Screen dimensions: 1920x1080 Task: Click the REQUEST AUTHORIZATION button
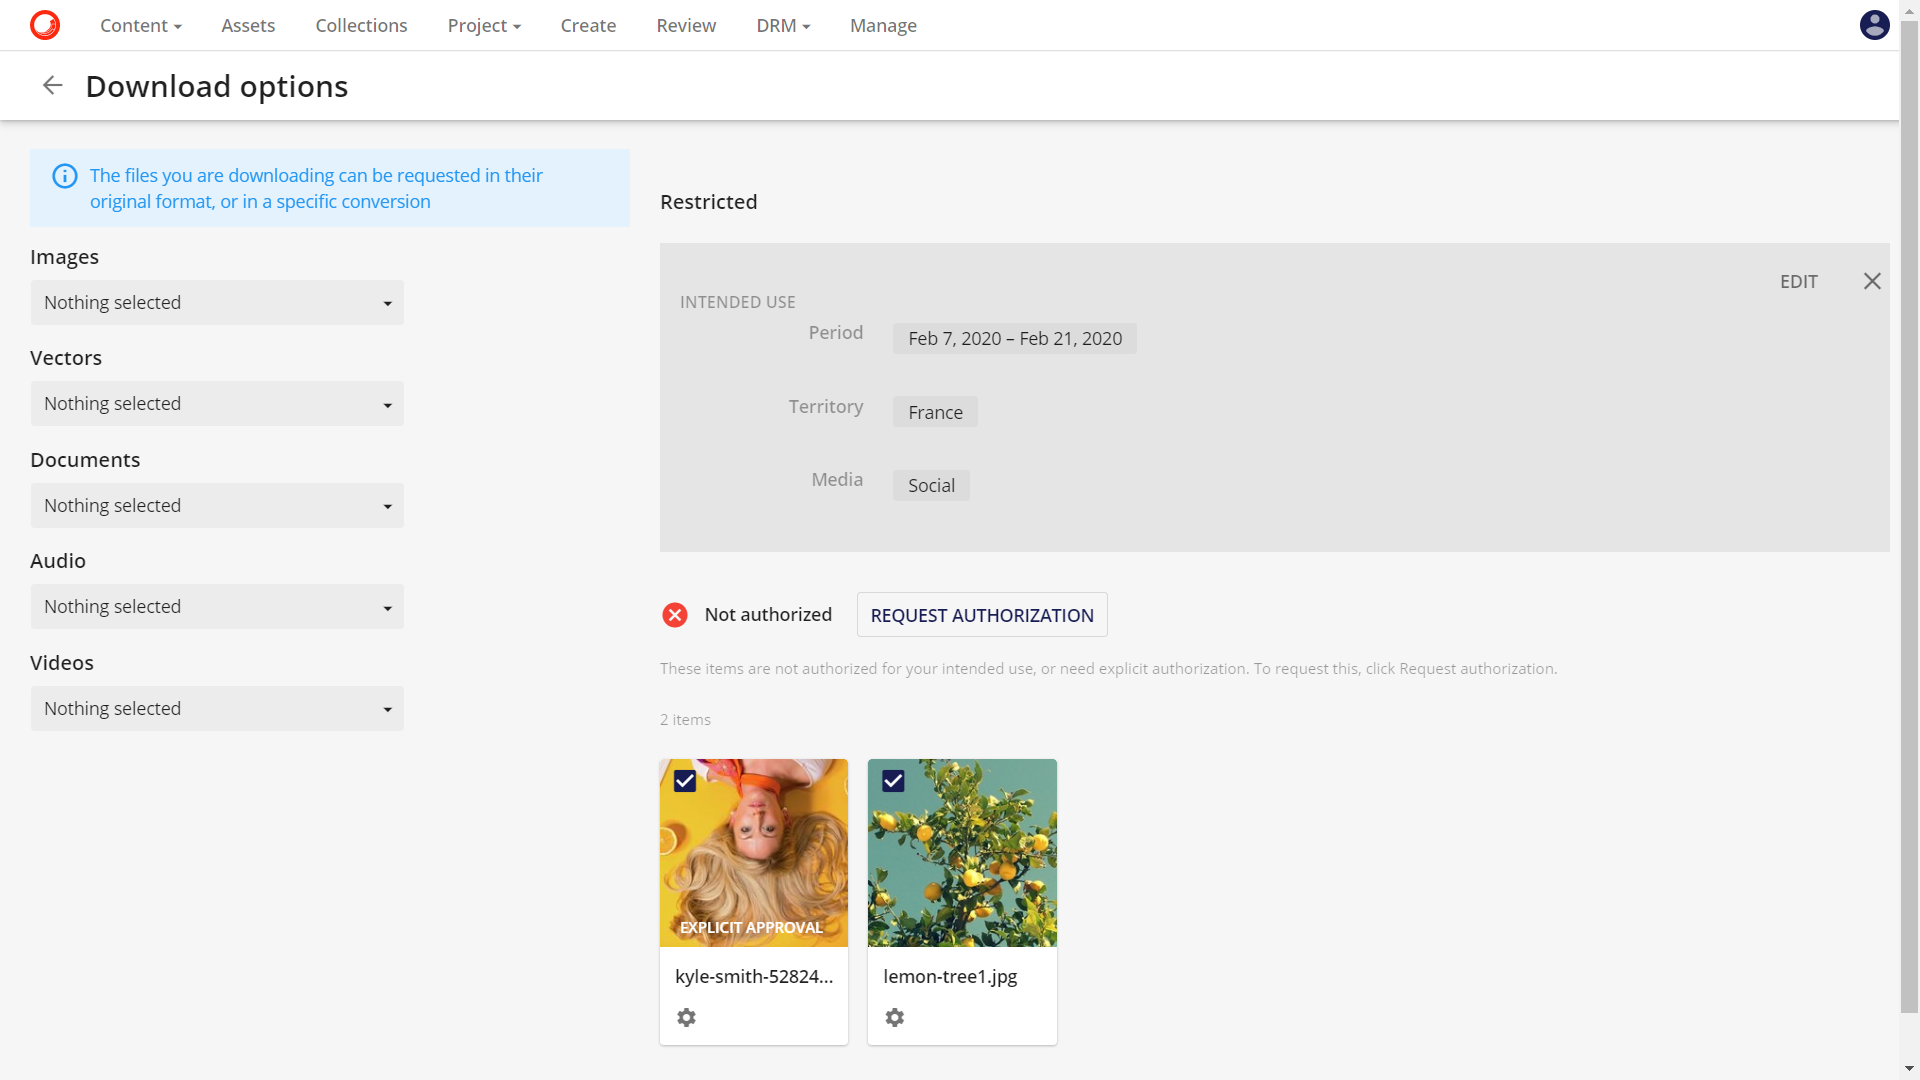tap(981, 615)
